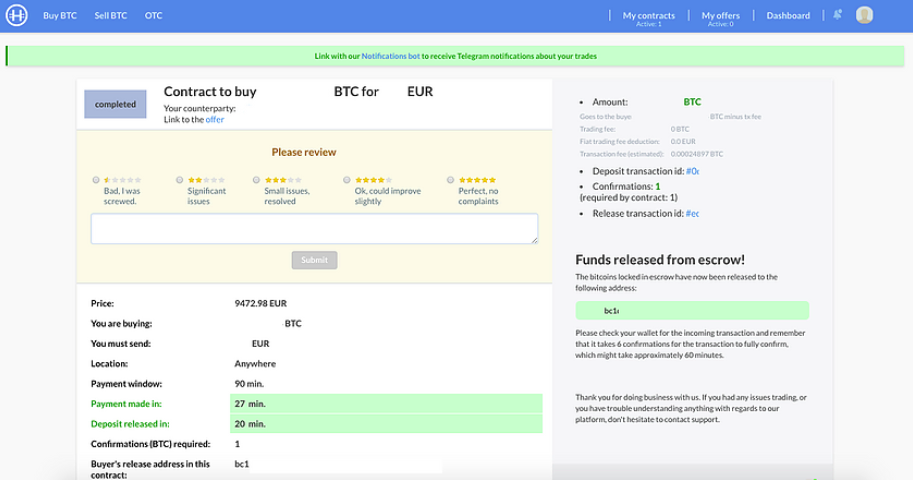Open My offers in the header
913x480 pixels.
pos(720,16)
